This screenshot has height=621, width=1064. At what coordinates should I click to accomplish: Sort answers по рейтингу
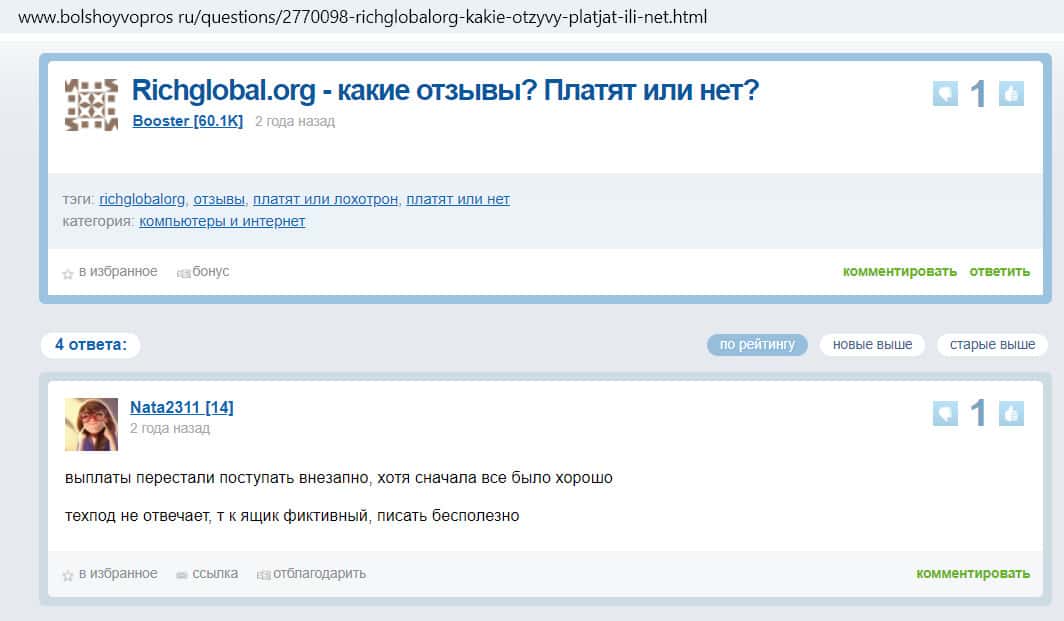757,345
